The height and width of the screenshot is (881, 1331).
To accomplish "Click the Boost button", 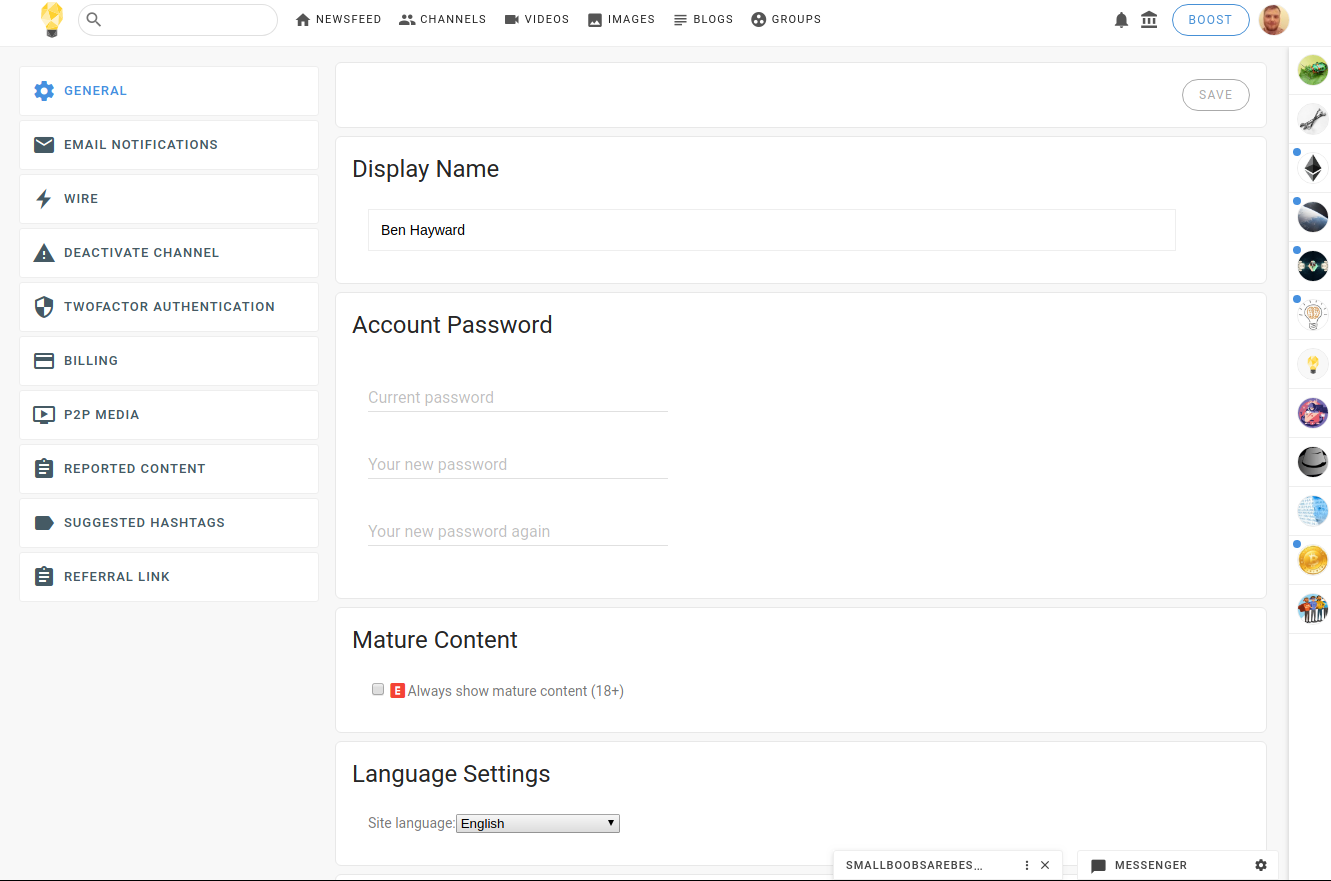I will point(1210,20).
